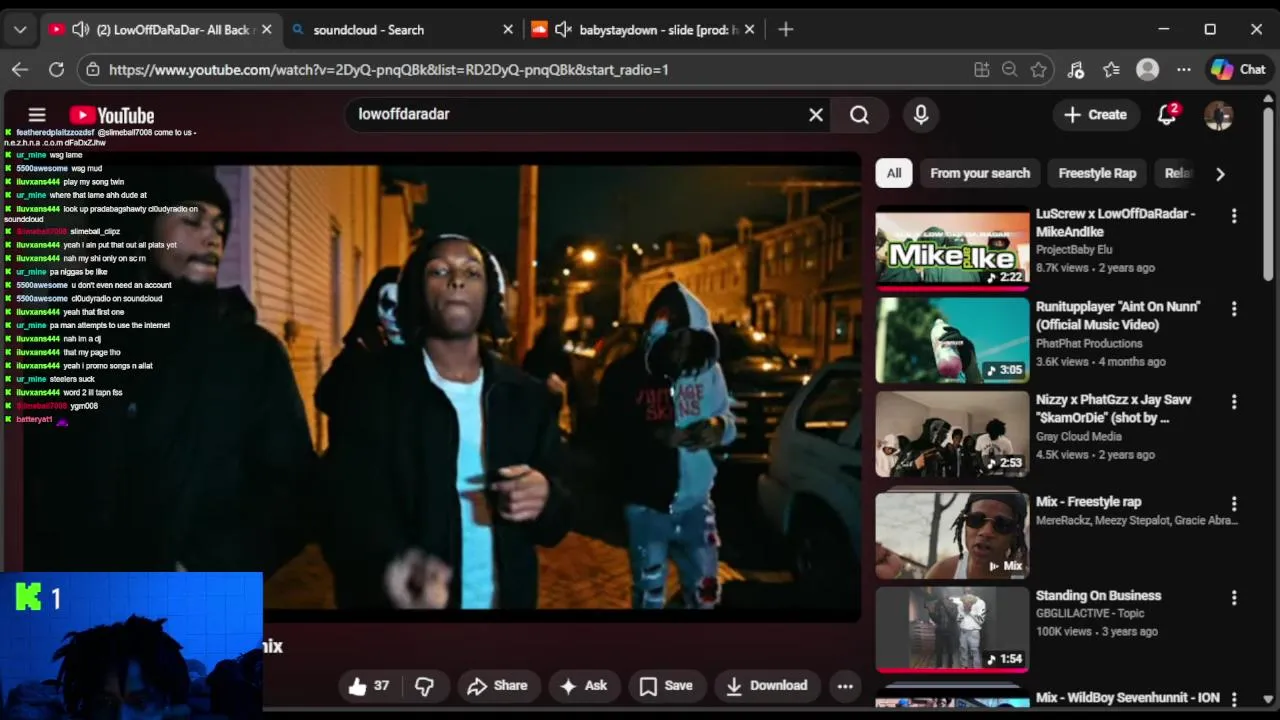Mute the LowOffDaRaDar YouTube tab audio
Screen dimensions: 1280x720
[x=81, y=30]
